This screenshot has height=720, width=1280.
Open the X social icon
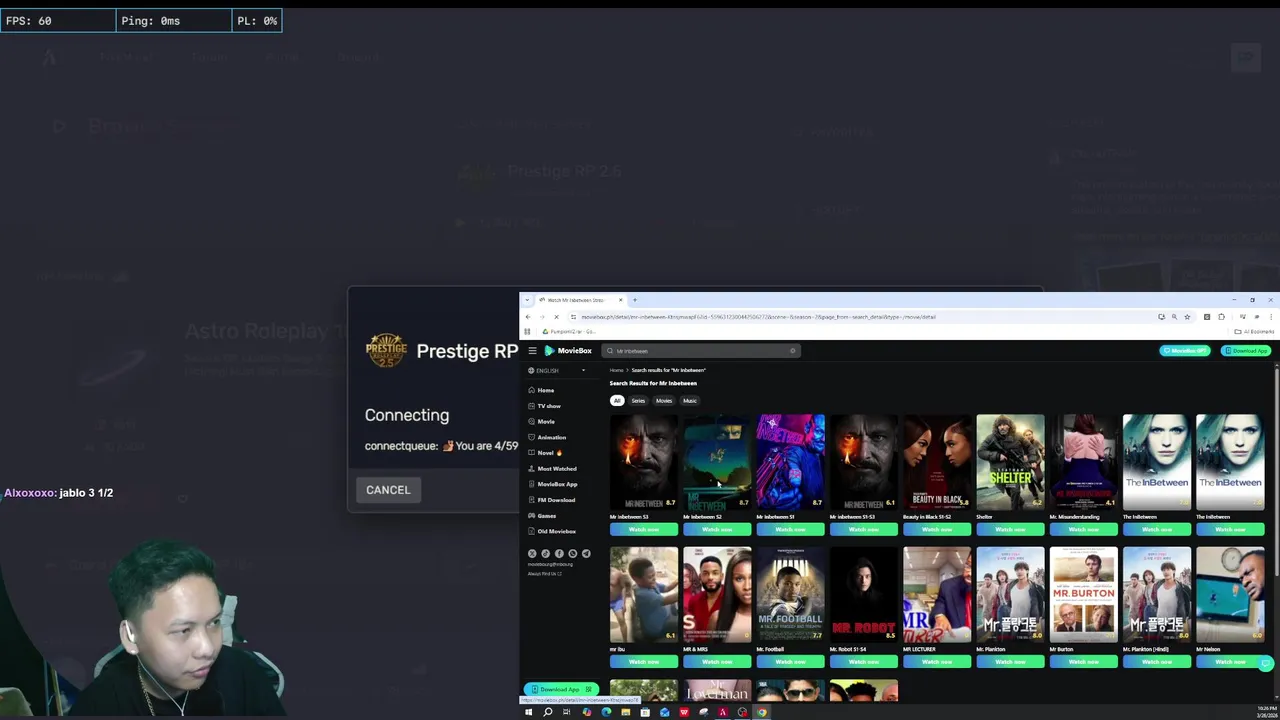(x=532, y=553)
